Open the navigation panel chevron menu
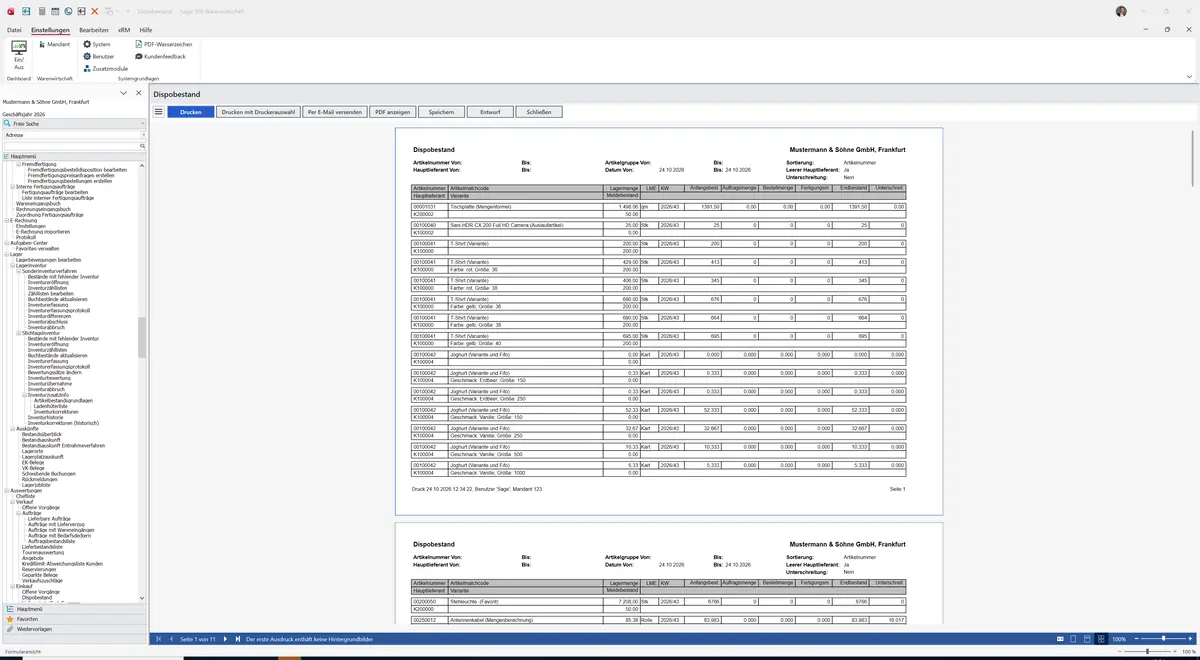Image resolution: width=1200 pixels, height=660 pixels. click(x=123, y=93)
